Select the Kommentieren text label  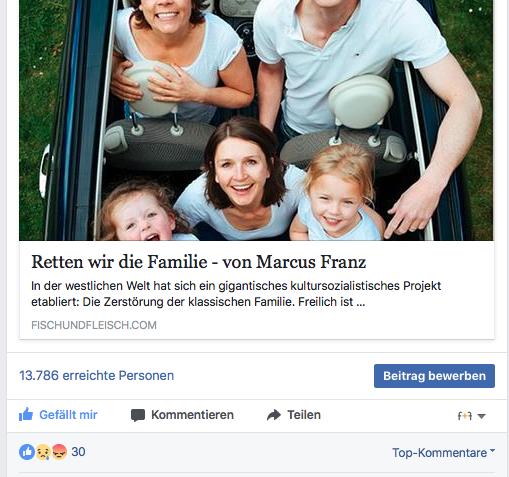tap(192, 415)
